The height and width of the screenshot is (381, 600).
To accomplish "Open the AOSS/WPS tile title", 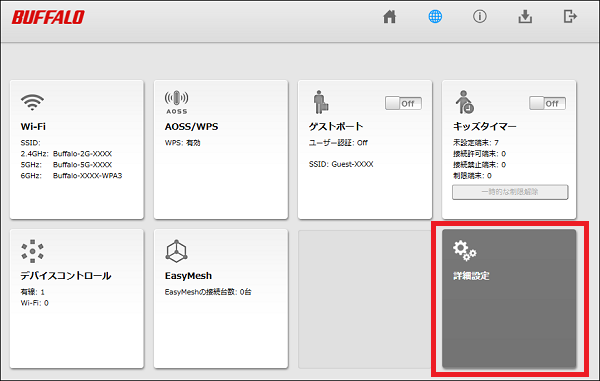I will tap(191, 127).
